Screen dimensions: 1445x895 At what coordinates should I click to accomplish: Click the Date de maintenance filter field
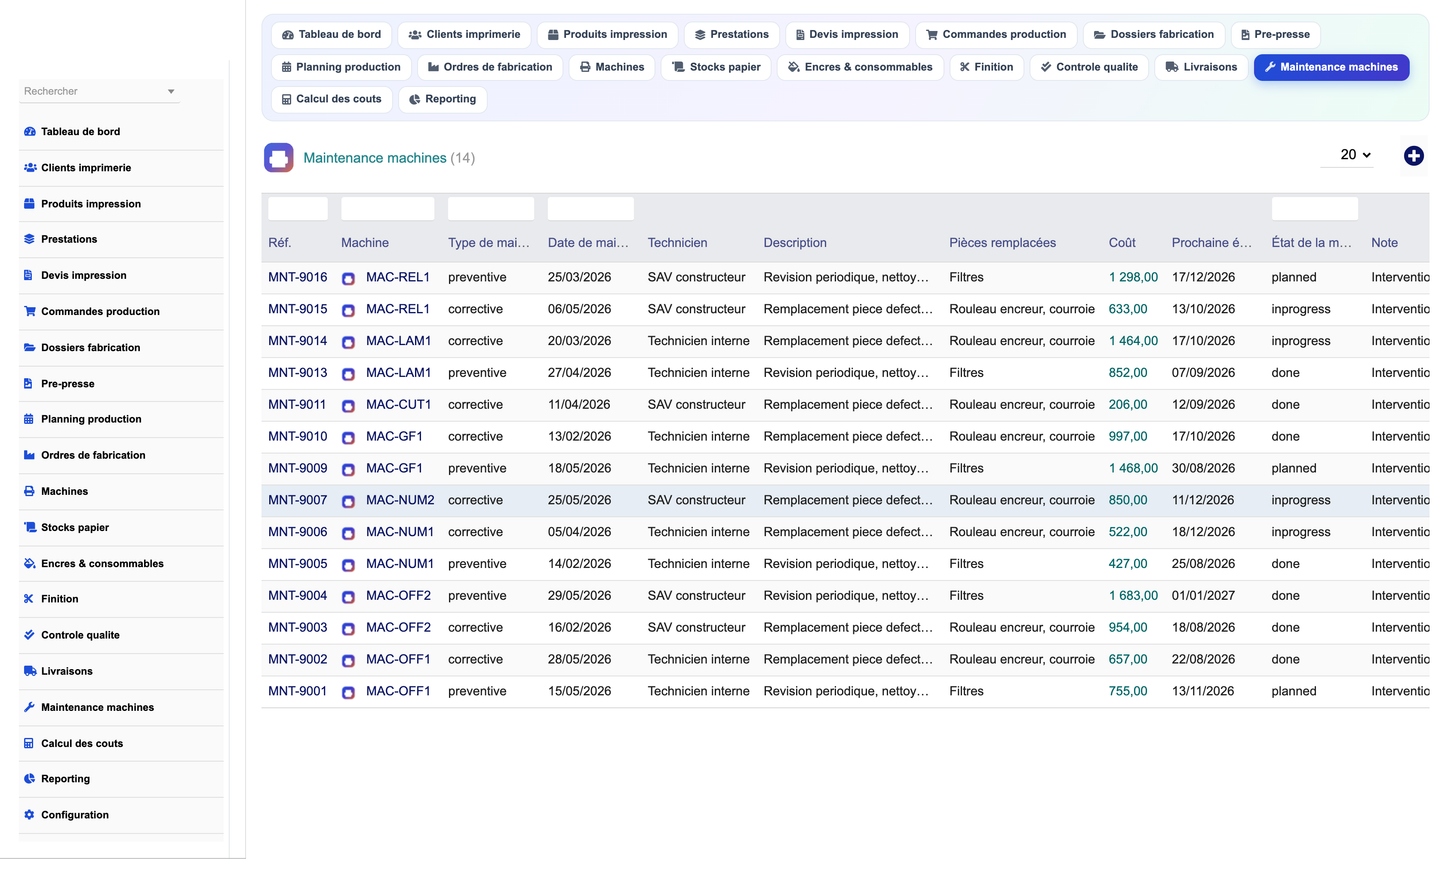point(591,208)
